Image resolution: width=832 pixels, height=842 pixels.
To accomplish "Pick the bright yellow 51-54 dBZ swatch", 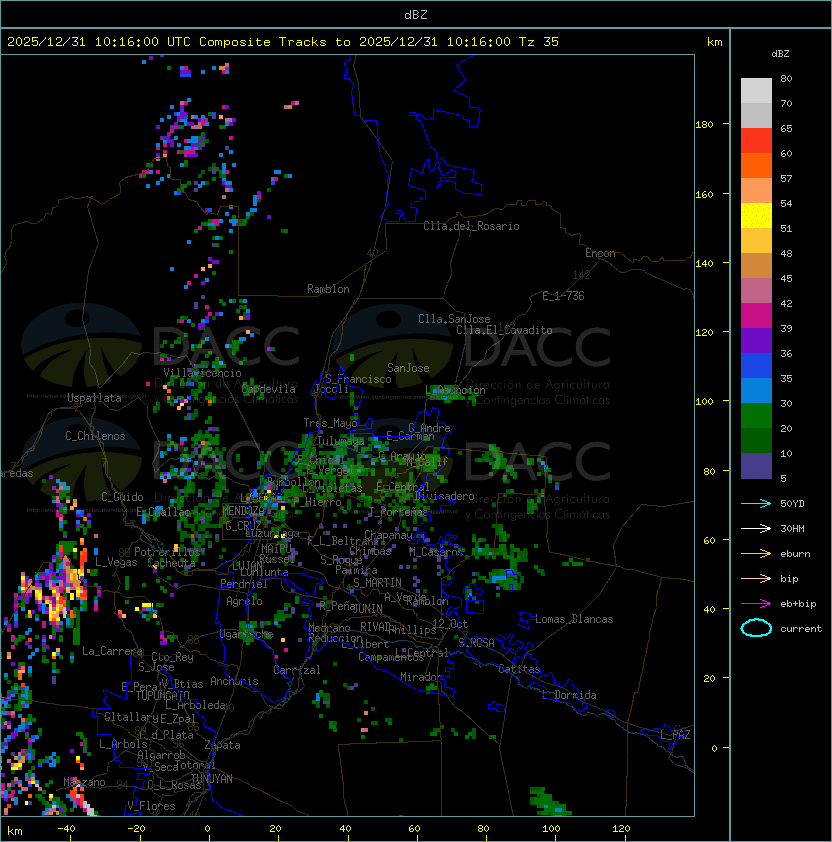I will coord(756,216).
